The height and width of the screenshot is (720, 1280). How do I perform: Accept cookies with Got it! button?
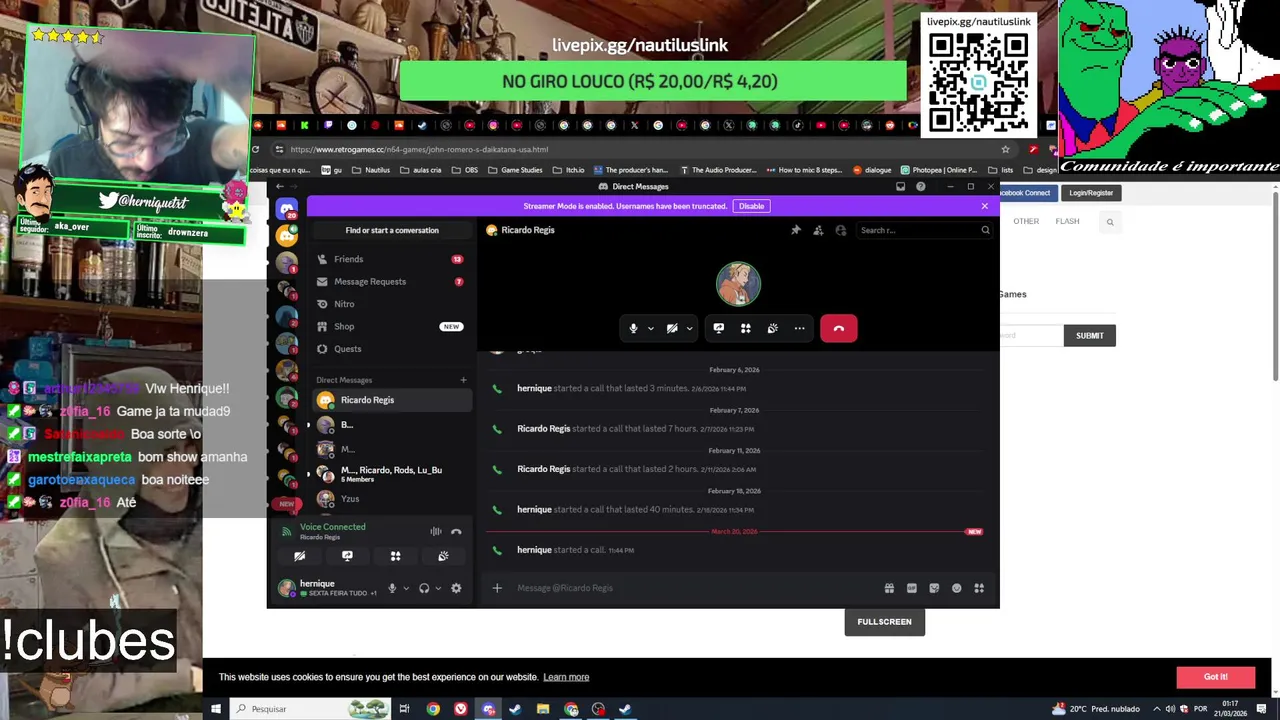click(x=1215, y=677)
